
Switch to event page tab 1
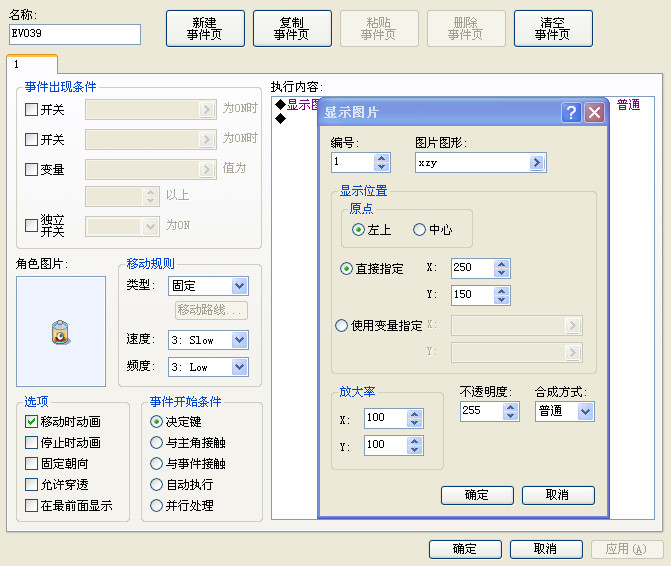click(x=32, y=64)
